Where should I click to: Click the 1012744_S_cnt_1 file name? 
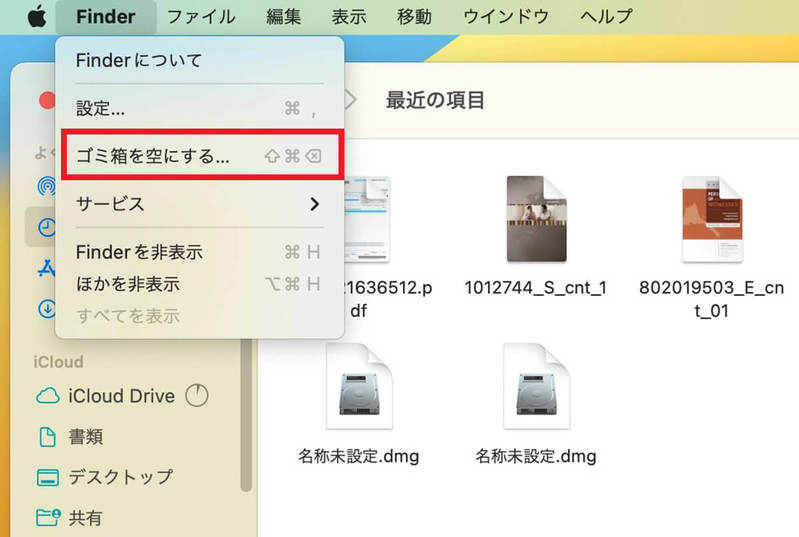coord(536,288)
